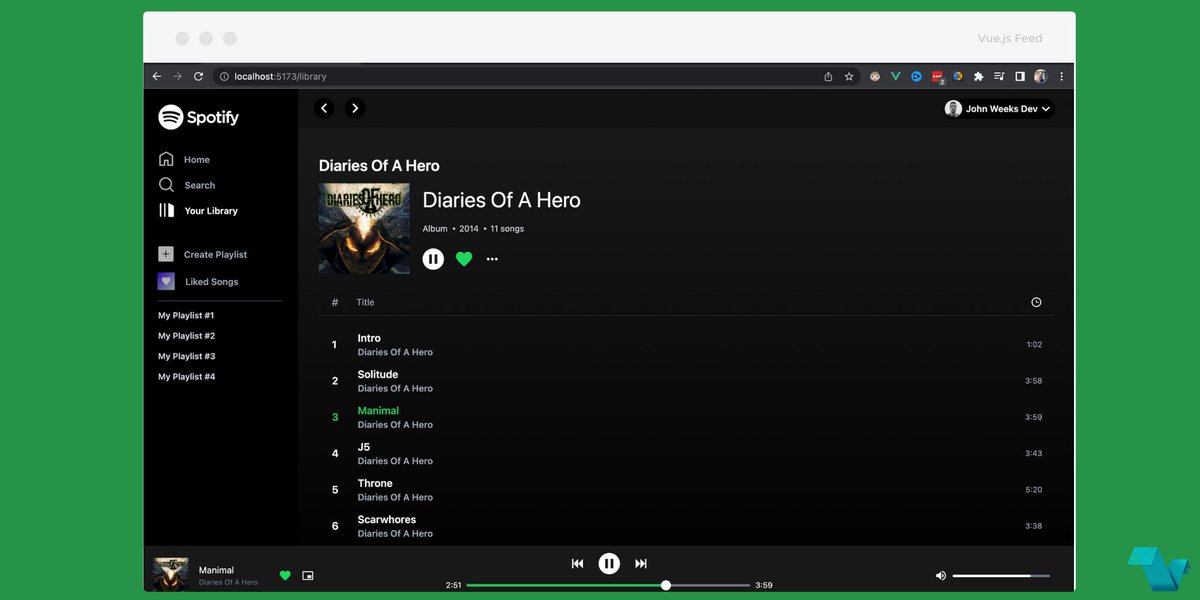The height and width of the screenshot is (600, 1200).
Task: Open My Playlist #4
Action: tap(186, 377)
